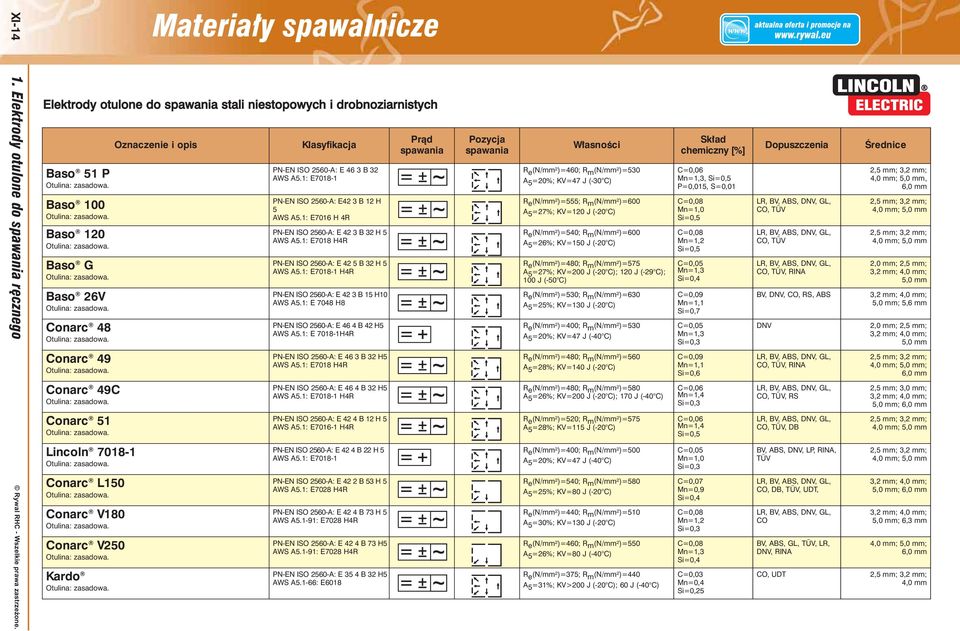Click the 'AWS A5.1: E 7048 H8' classification text

309,303
